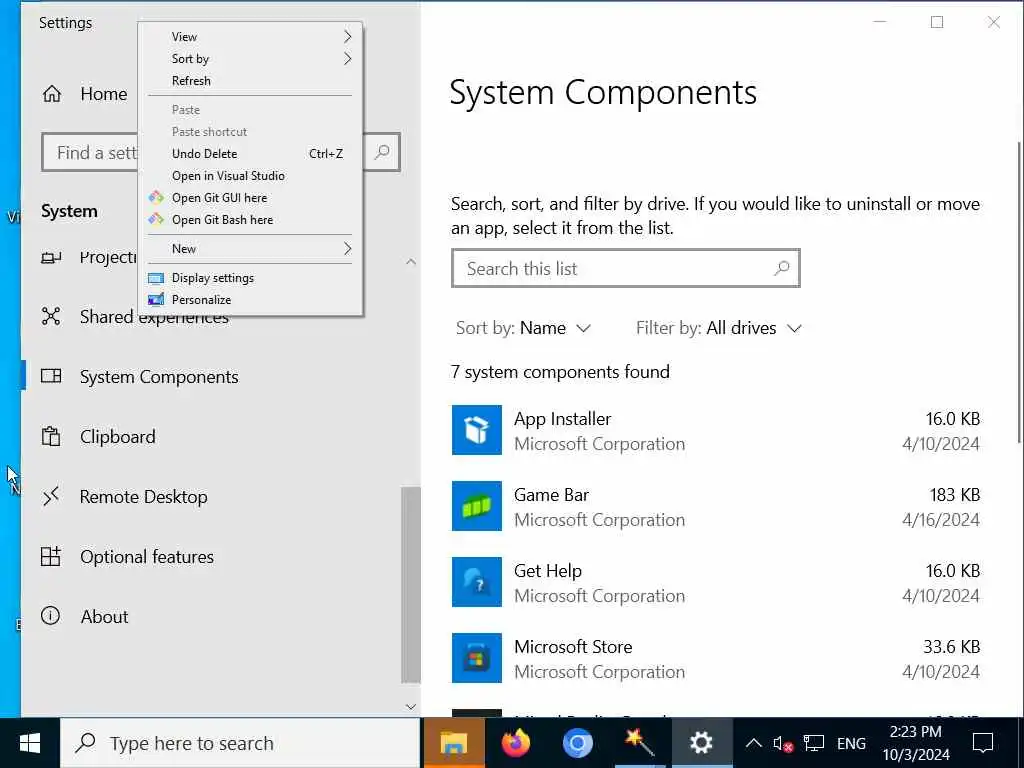
Task: Click the network tray icon
Action: tap(814, 743)
